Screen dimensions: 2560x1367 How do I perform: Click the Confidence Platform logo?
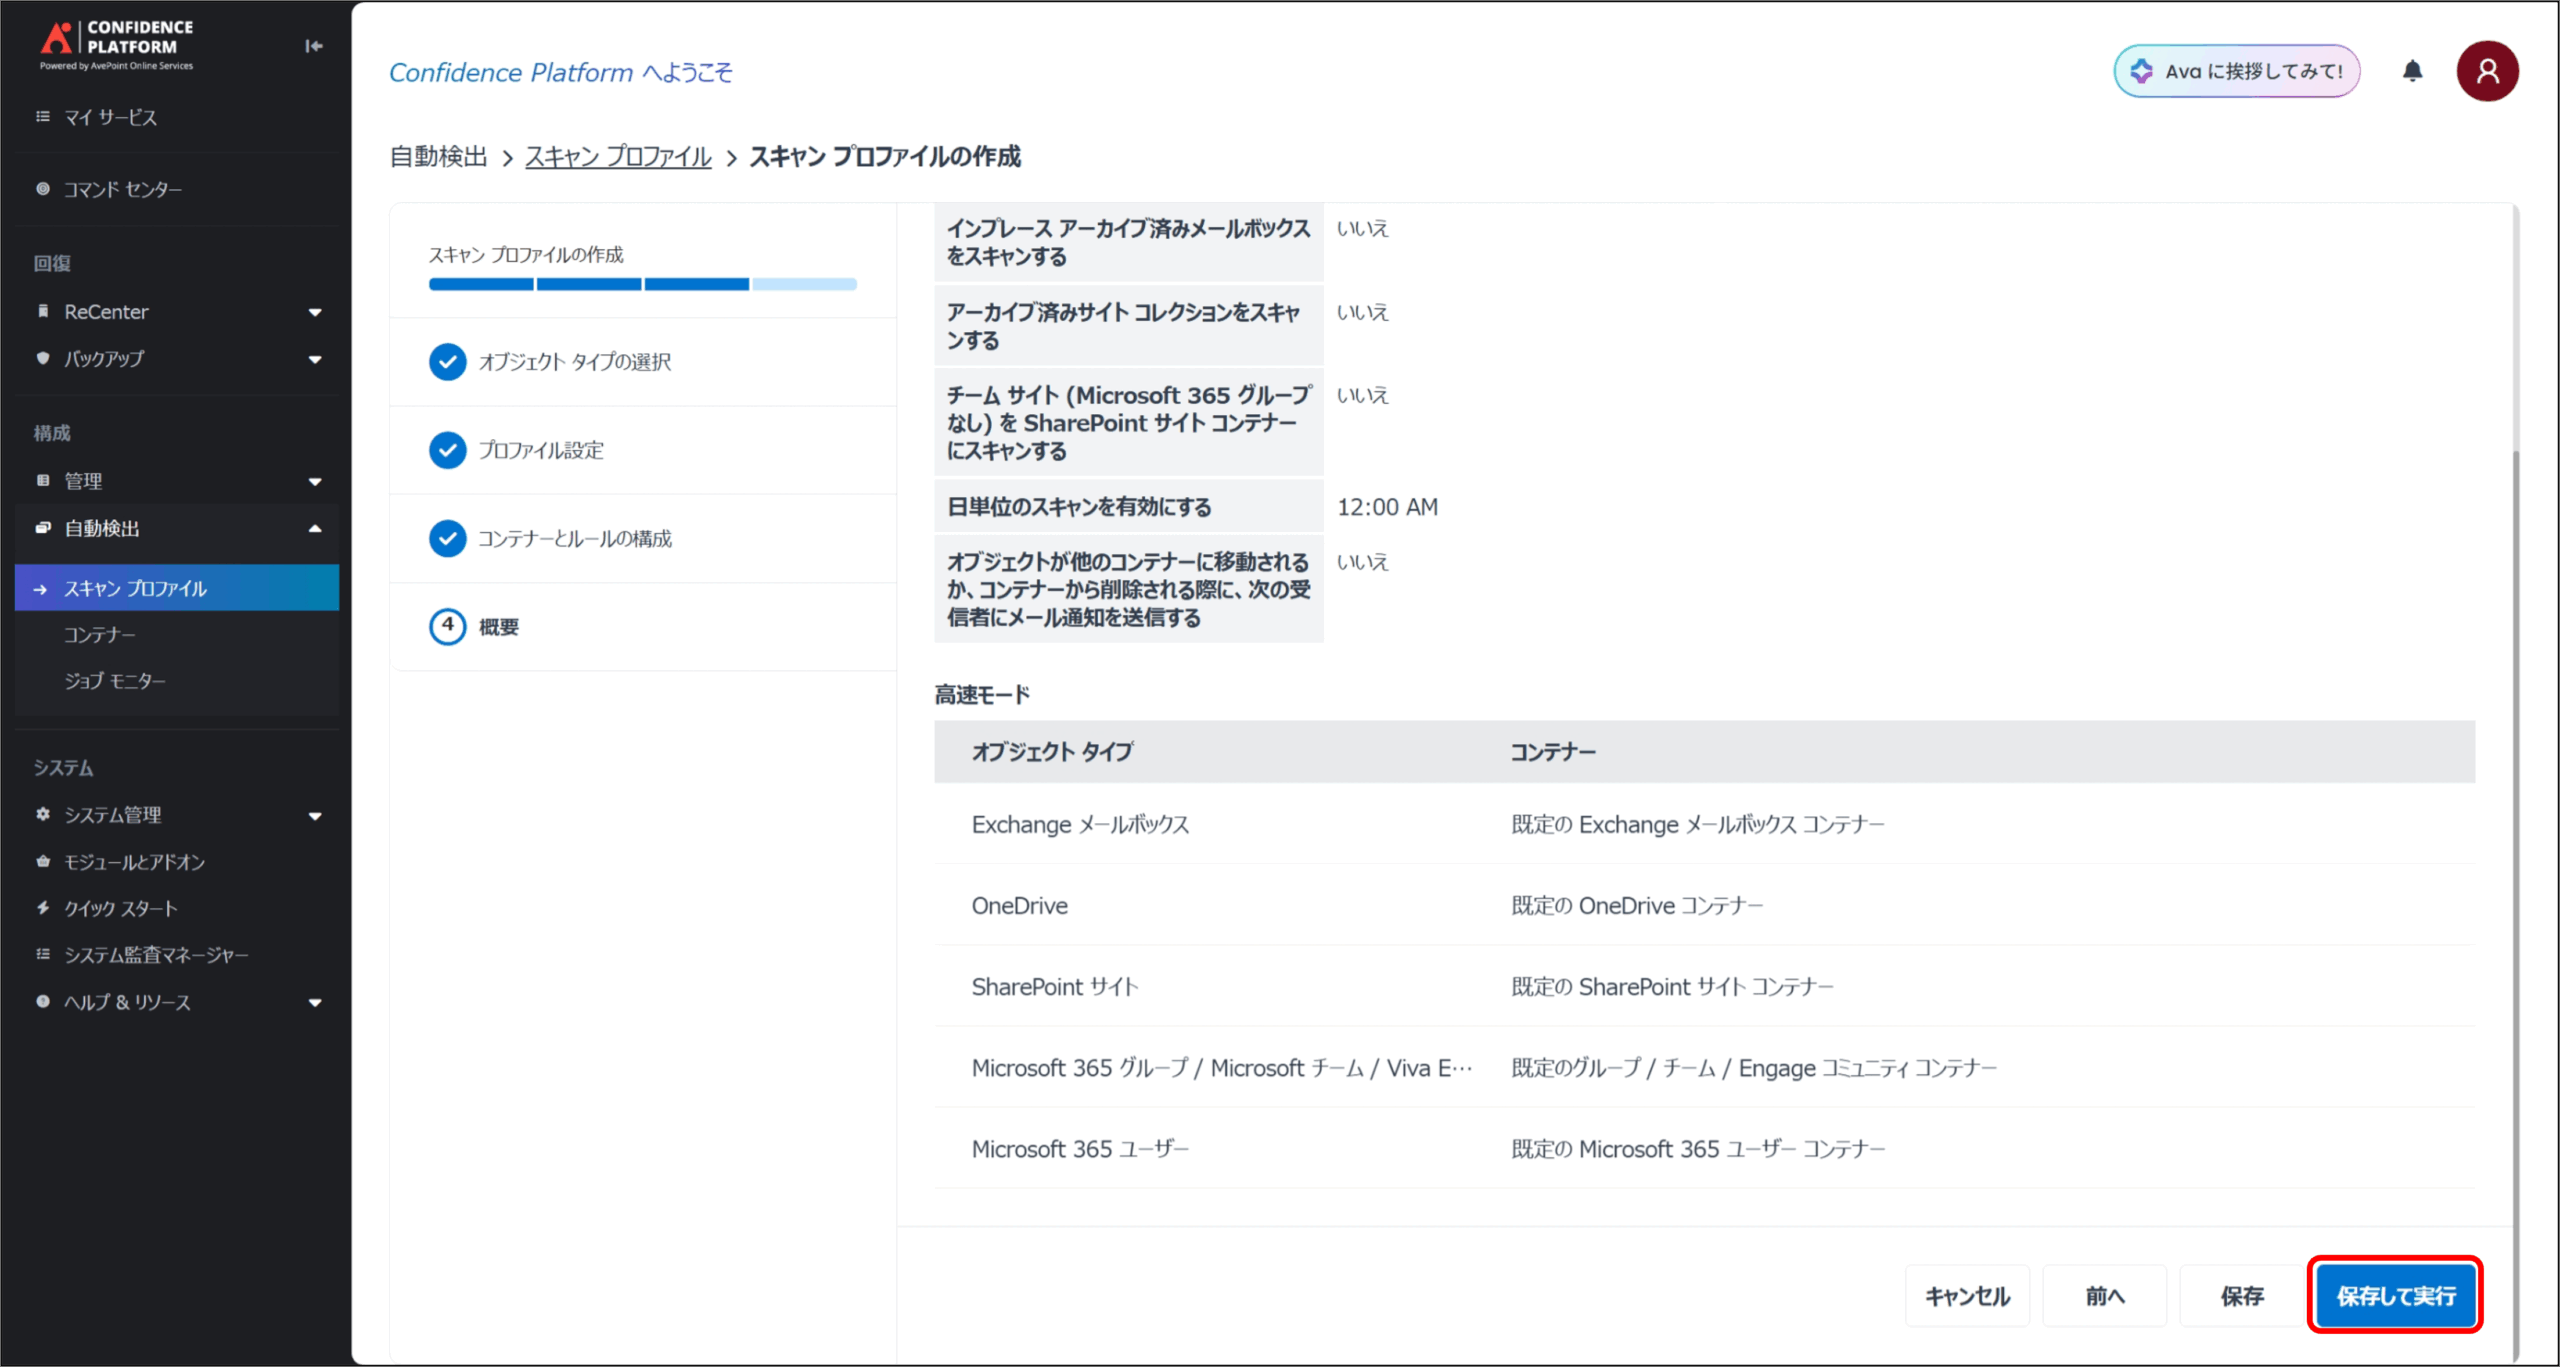(116, 44)
